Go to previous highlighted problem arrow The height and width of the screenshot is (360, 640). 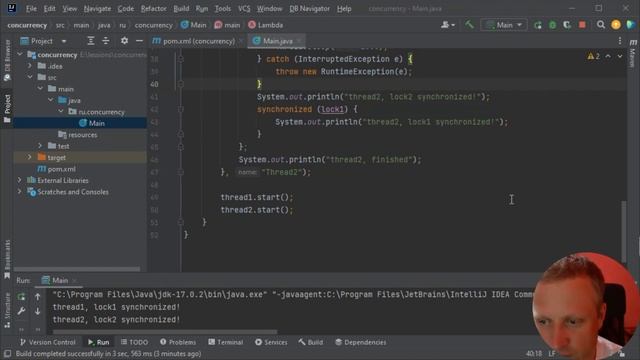pos(608,56)
